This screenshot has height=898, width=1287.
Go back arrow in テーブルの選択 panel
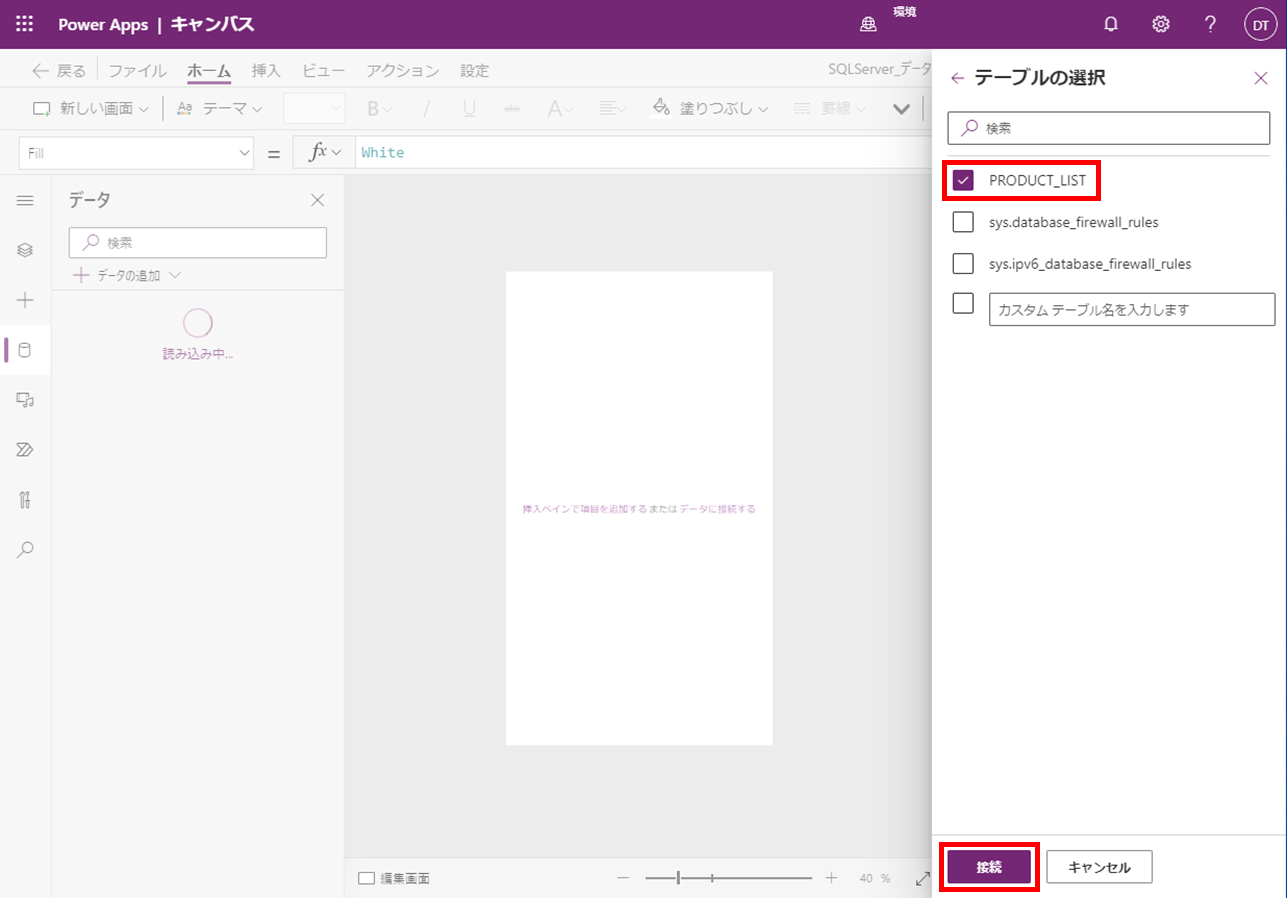point(958,78)
